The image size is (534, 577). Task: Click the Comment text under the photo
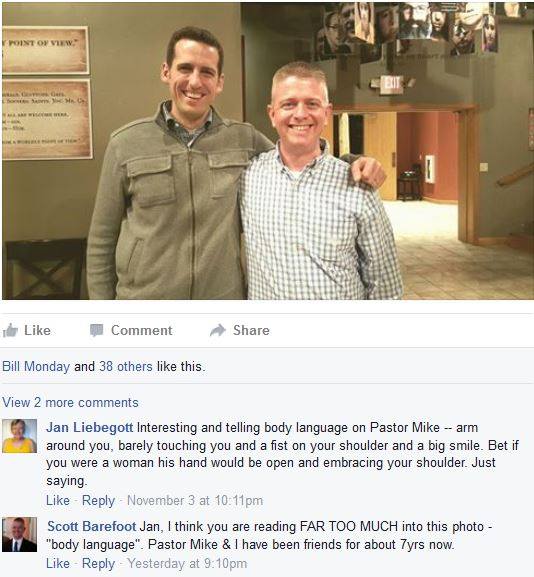click(x=142, y=330)
